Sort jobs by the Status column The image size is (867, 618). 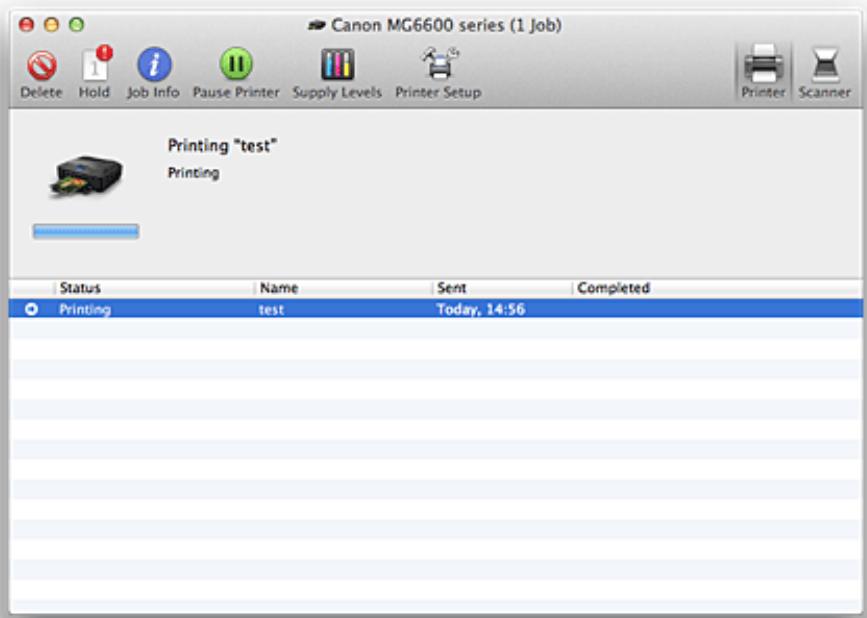(x=154, y=288)
